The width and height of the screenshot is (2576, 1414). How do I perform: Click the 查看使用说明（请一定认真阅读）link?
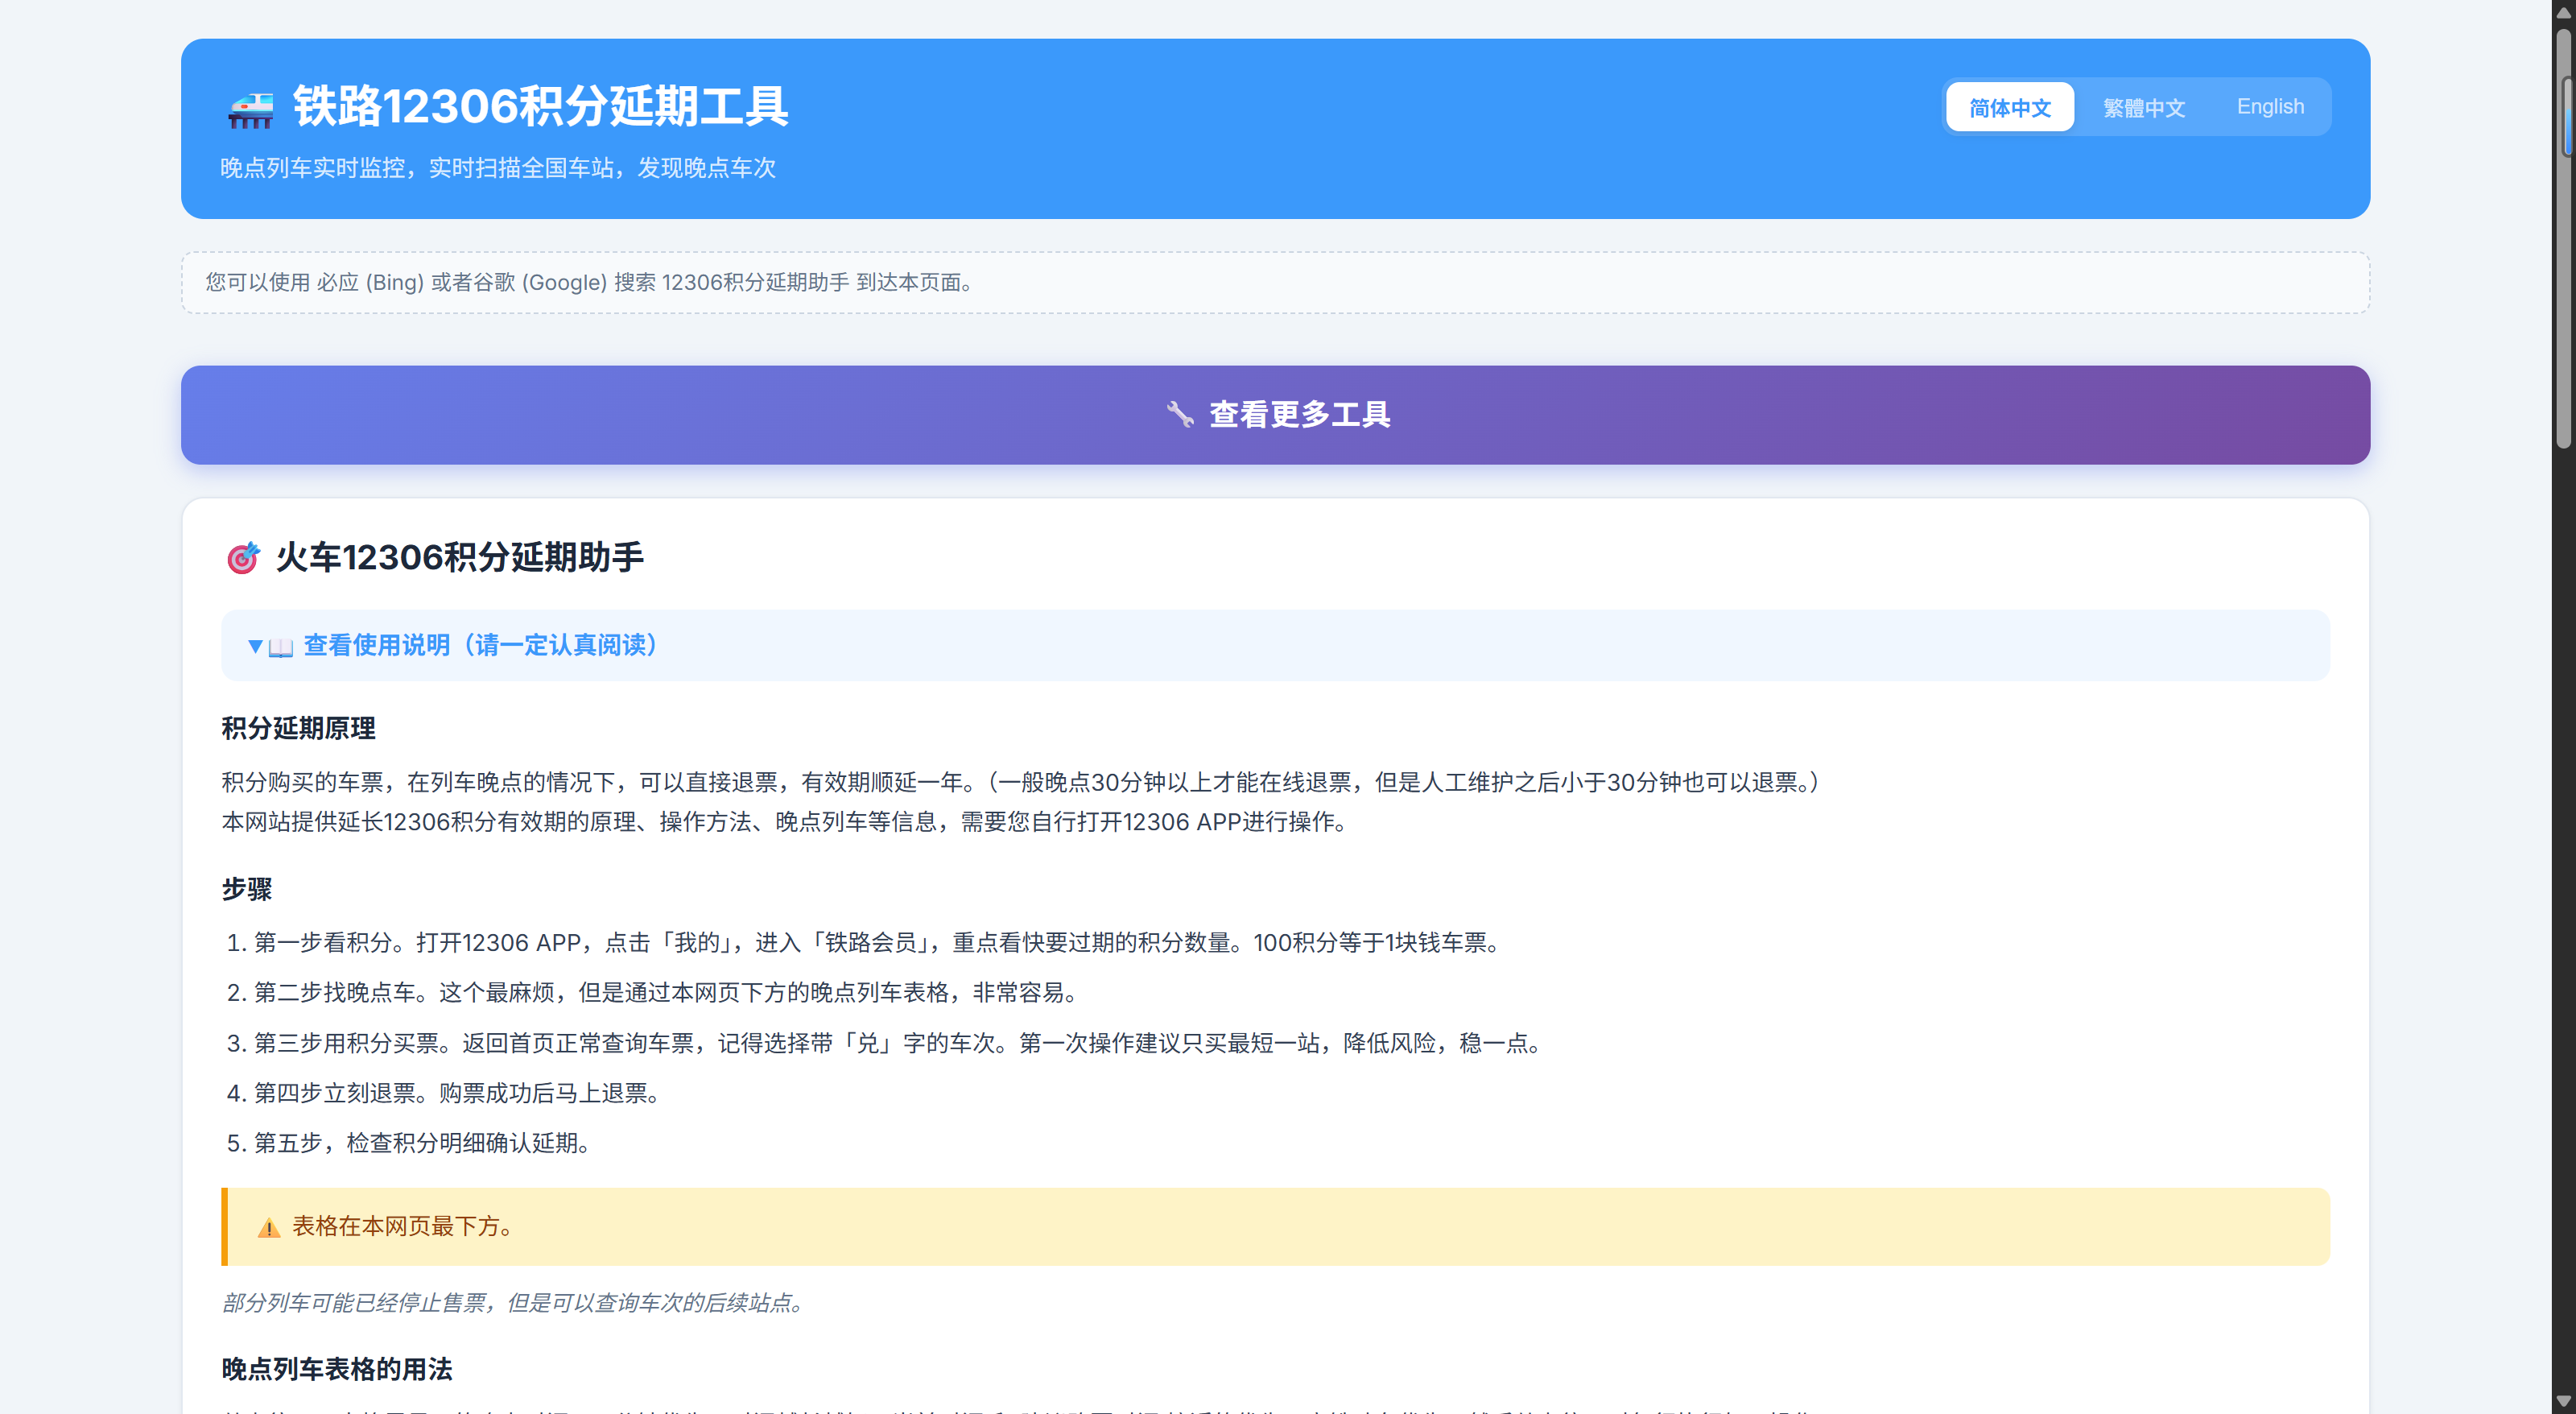click(x=478, y=645)
